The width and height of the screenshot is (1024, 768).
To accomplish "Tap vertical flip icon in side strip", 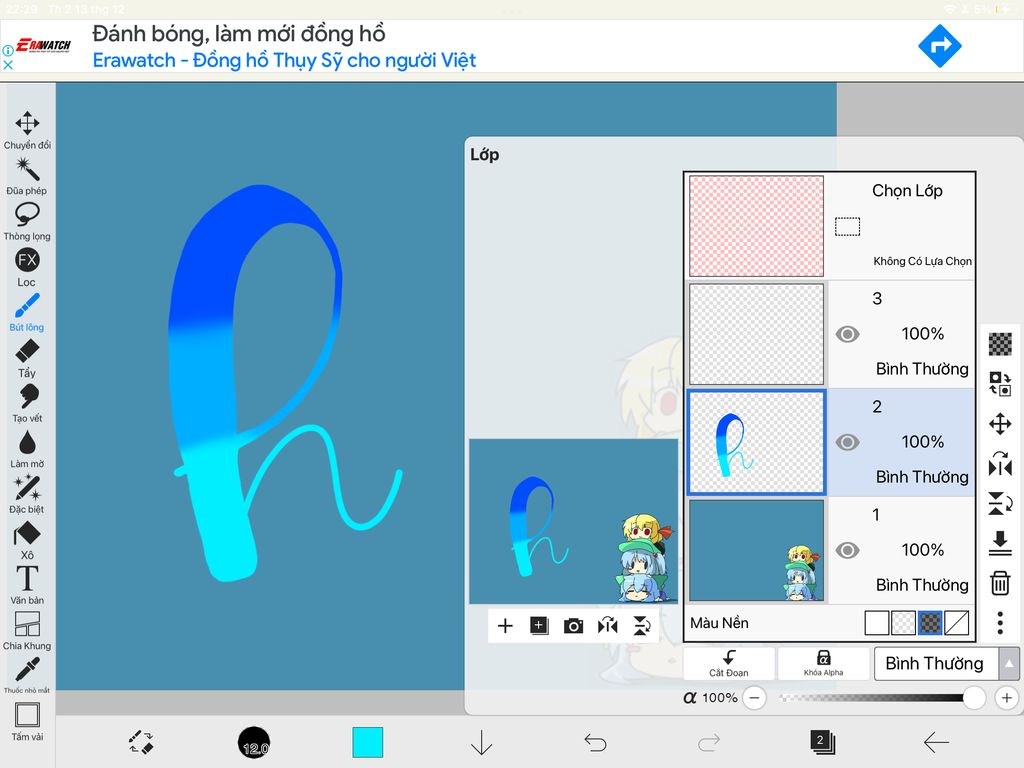I will click(1000, 504).
